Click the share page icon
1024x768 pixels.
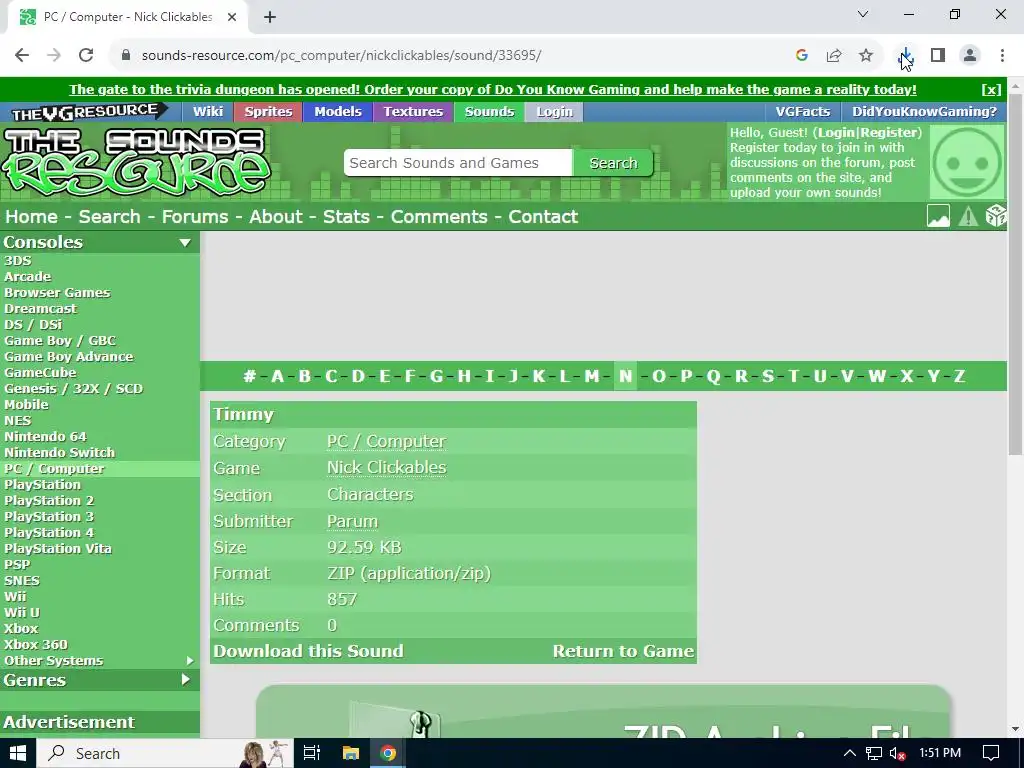coord(834,56)
